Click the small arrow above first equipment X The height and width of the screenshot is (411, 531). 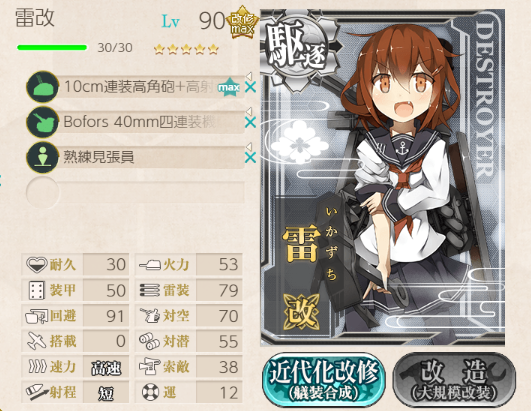[249, 76]
